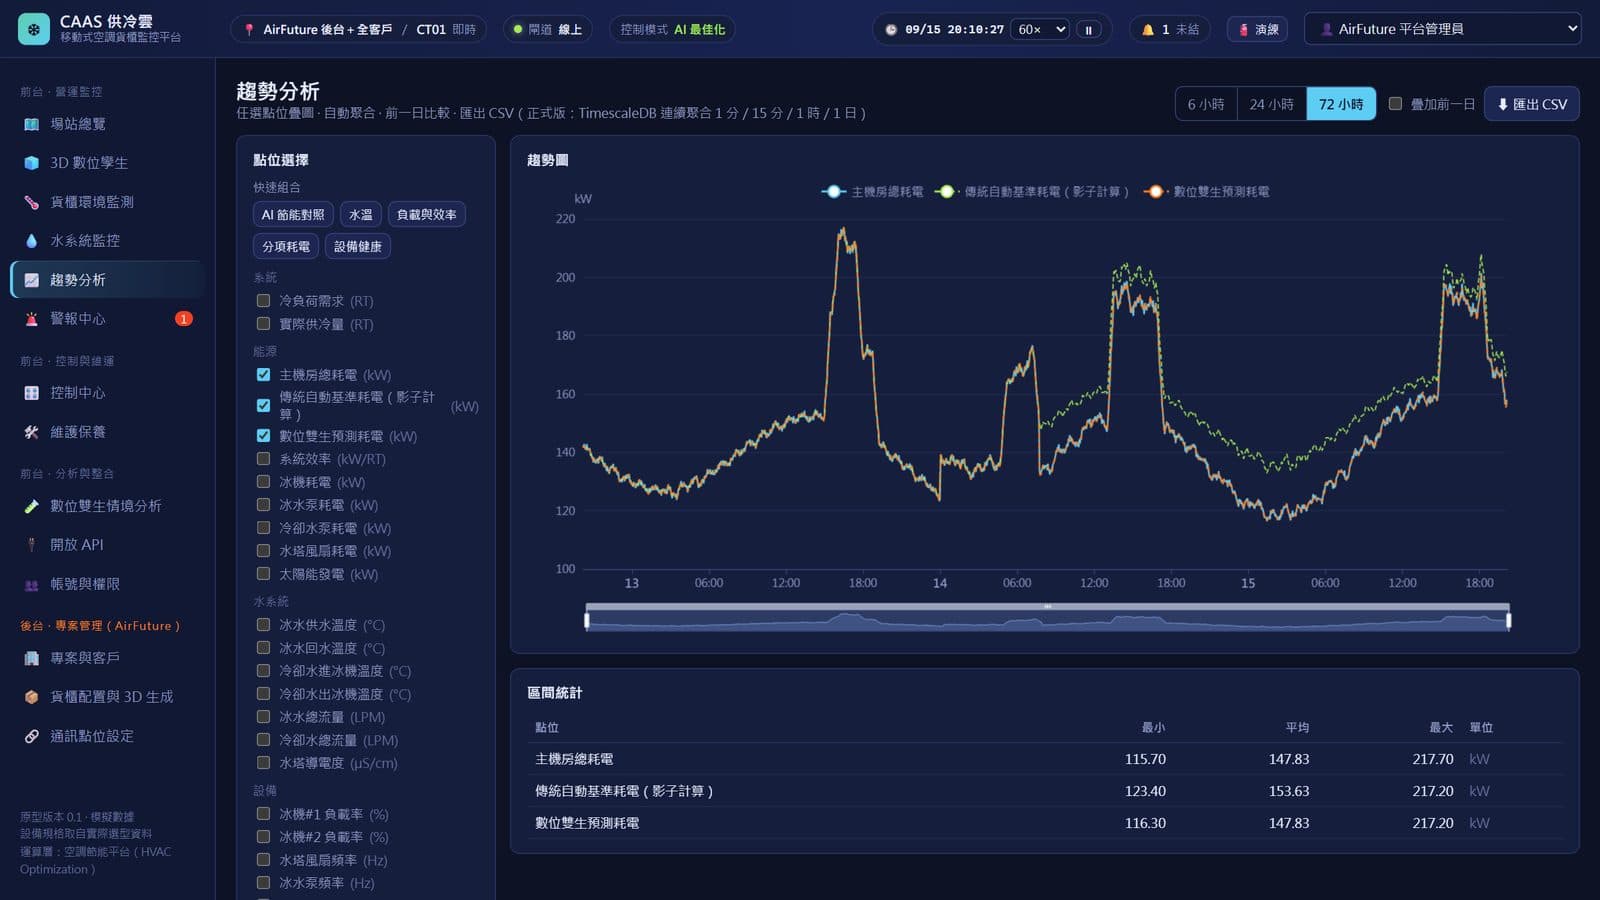This screenshot has height=900, width=1600.
Task: Check 冷負荷需求 (RT) checkbox
Action: pos(263,300)
